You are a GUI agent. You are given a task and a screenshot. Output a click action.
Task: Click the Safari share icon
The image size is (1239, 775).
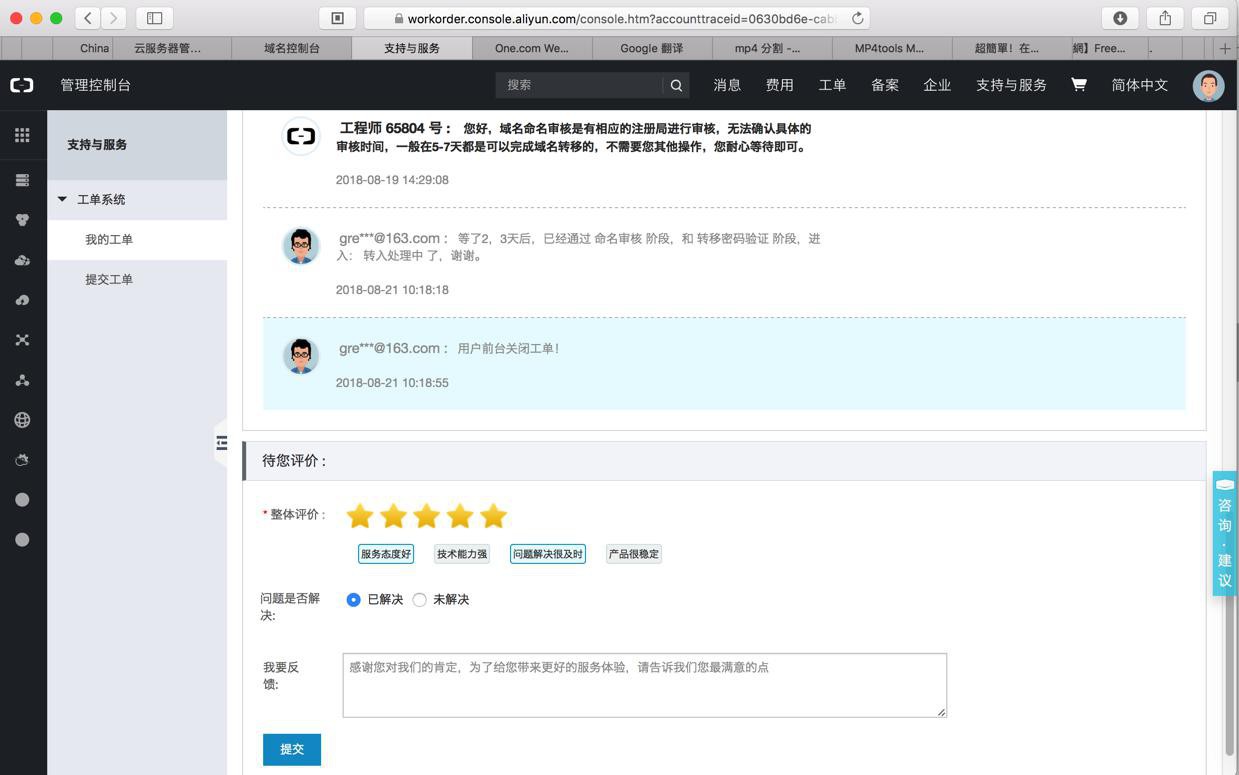pos(1165,18)
